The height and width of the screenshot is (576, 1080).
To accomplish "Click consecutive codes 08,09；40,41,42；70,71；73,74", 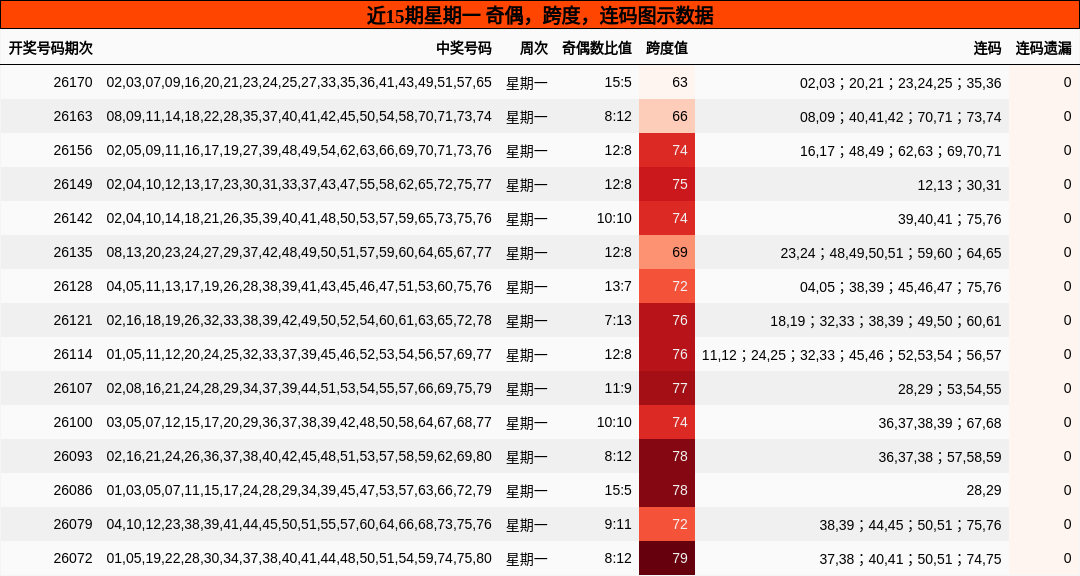I will click(900, 117).
